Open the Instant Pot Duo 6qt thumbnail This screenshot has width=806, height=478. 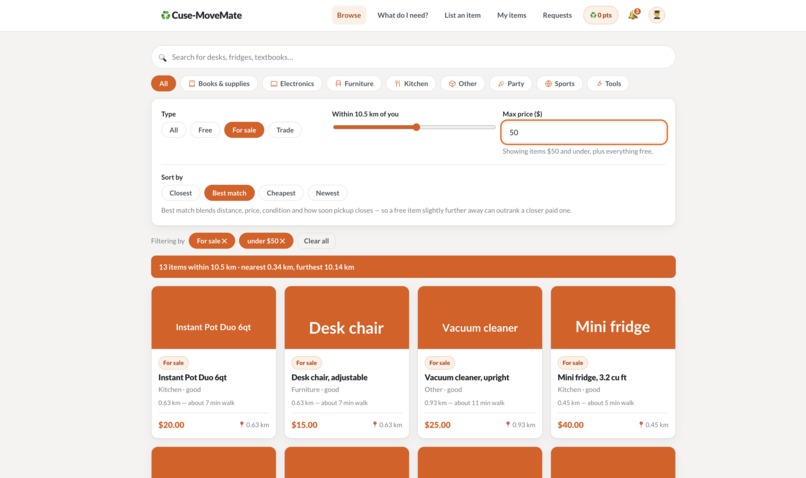214,318
